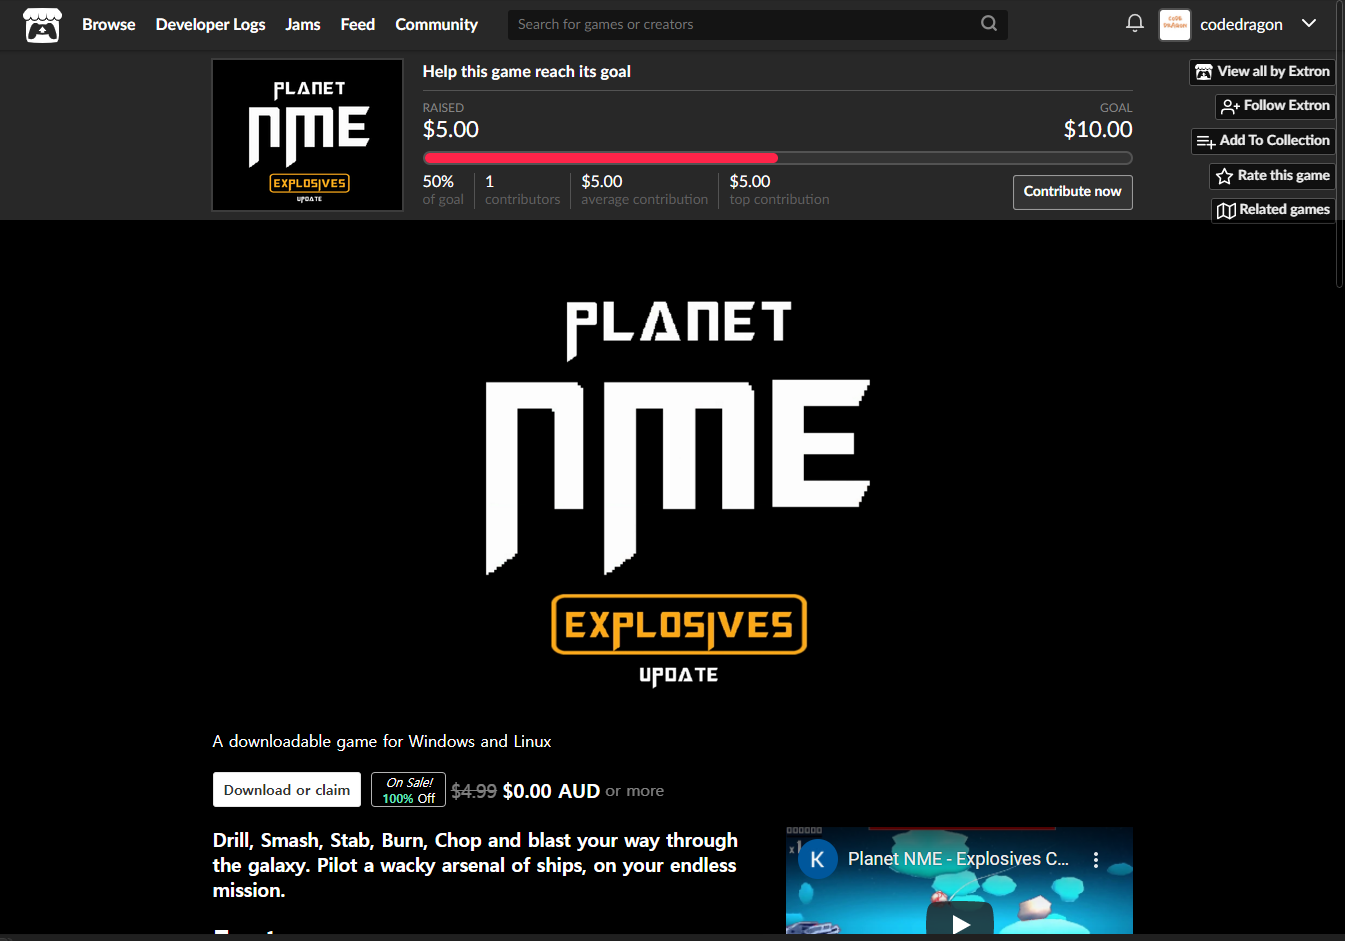Viewport: 1345px width, 941px height.
Task: Open the notifications bell
Action: coord(1135,23)
